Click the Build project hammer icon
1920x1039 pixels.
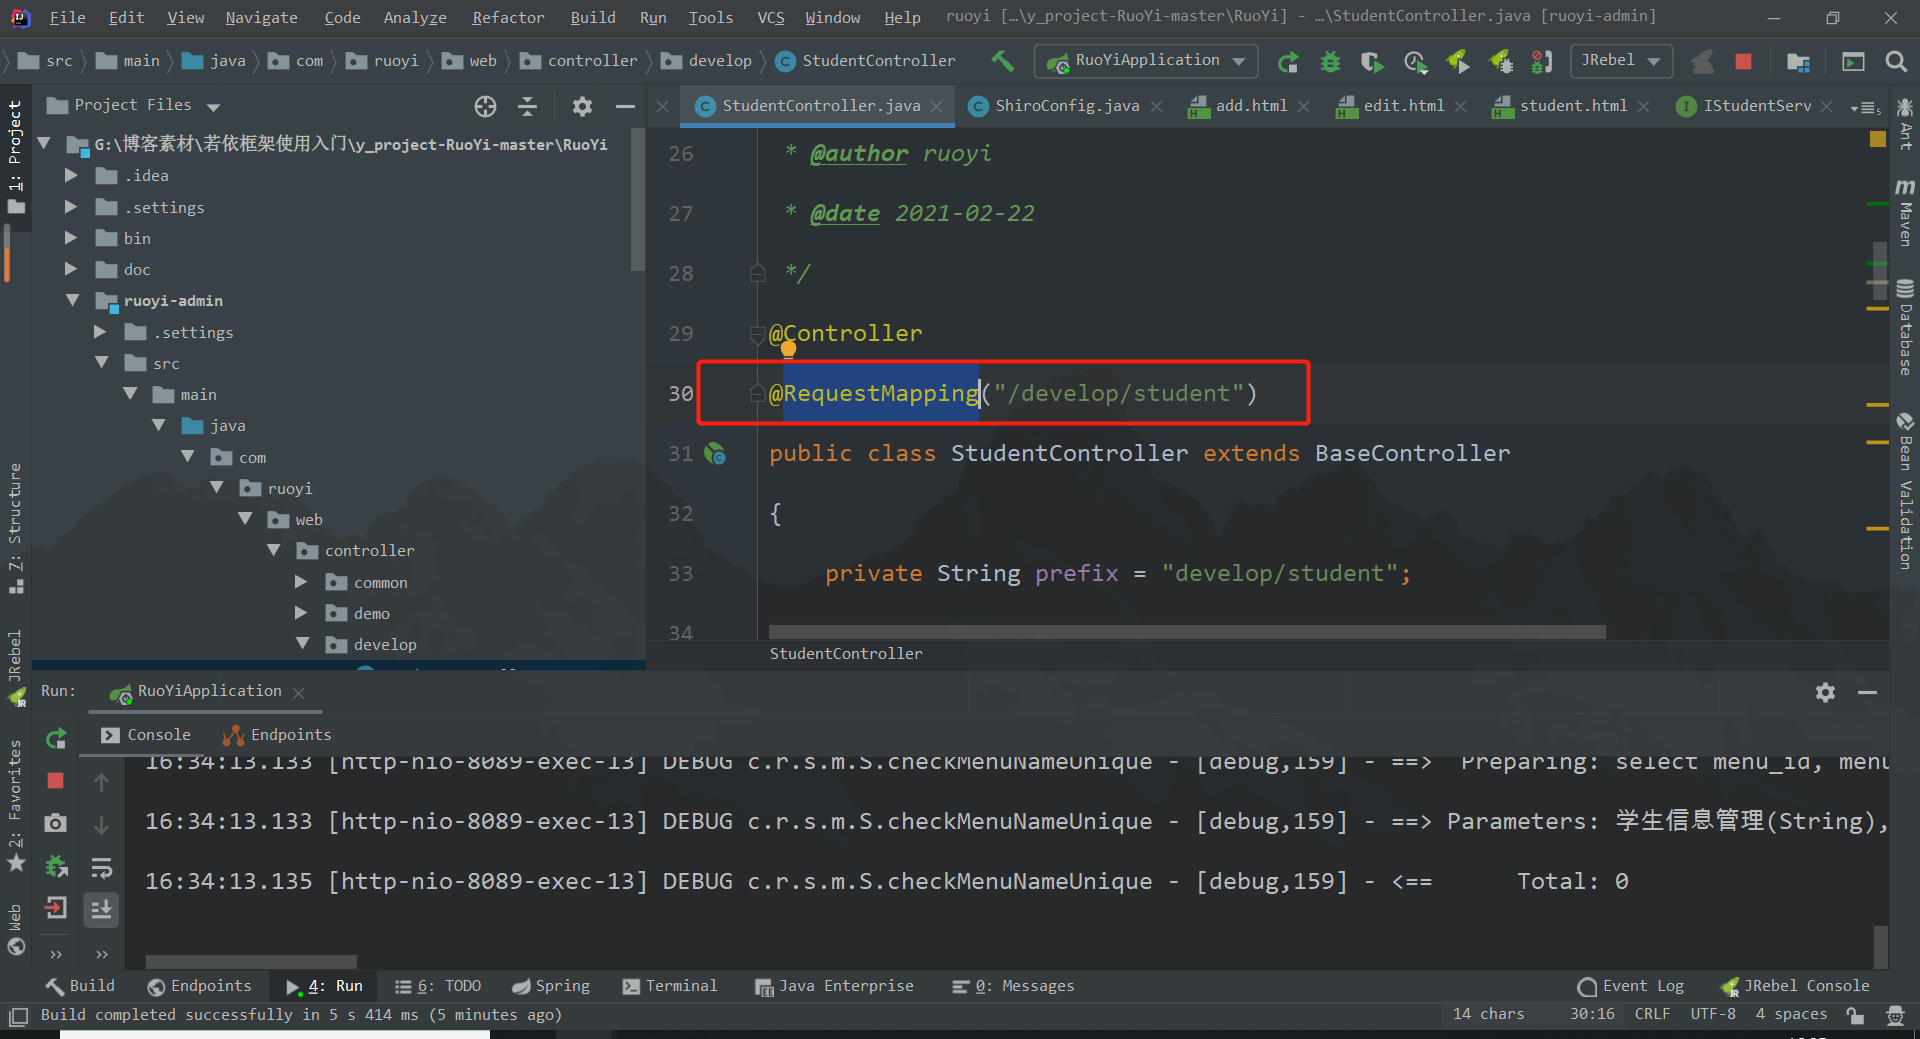1002,61
